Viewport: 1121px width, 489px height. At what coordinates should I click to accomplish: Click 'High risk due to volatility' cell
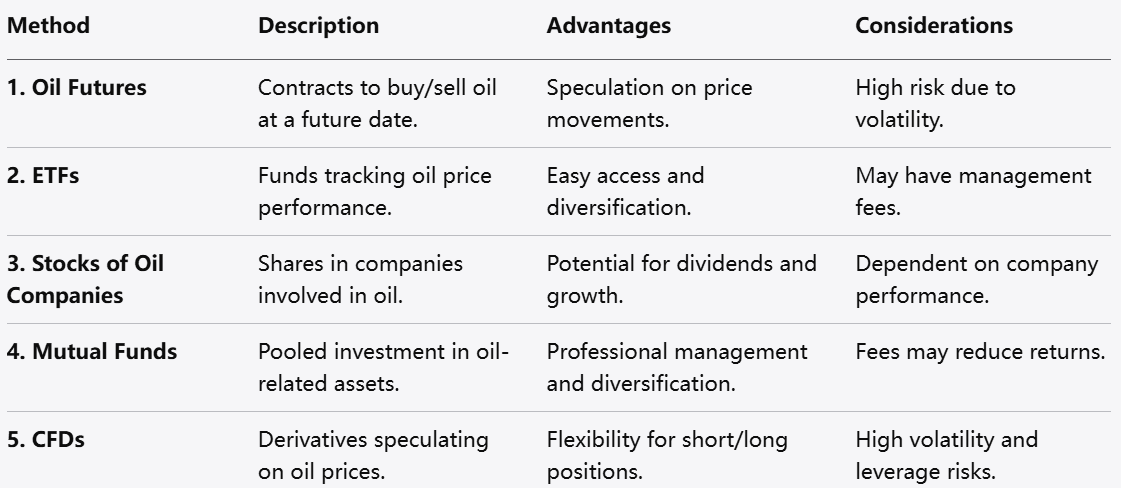point(935,101)
